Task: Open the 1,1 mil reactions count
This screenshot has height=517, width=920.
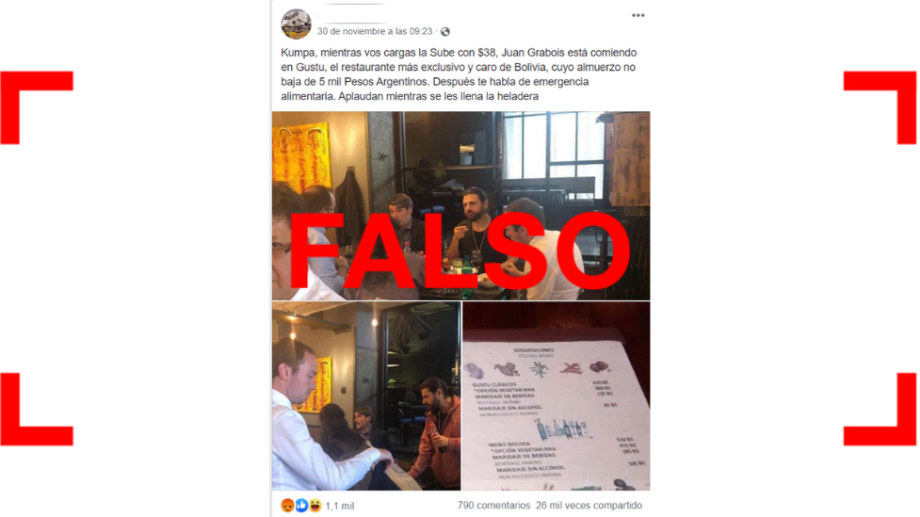Action: (x=340, y=506)
